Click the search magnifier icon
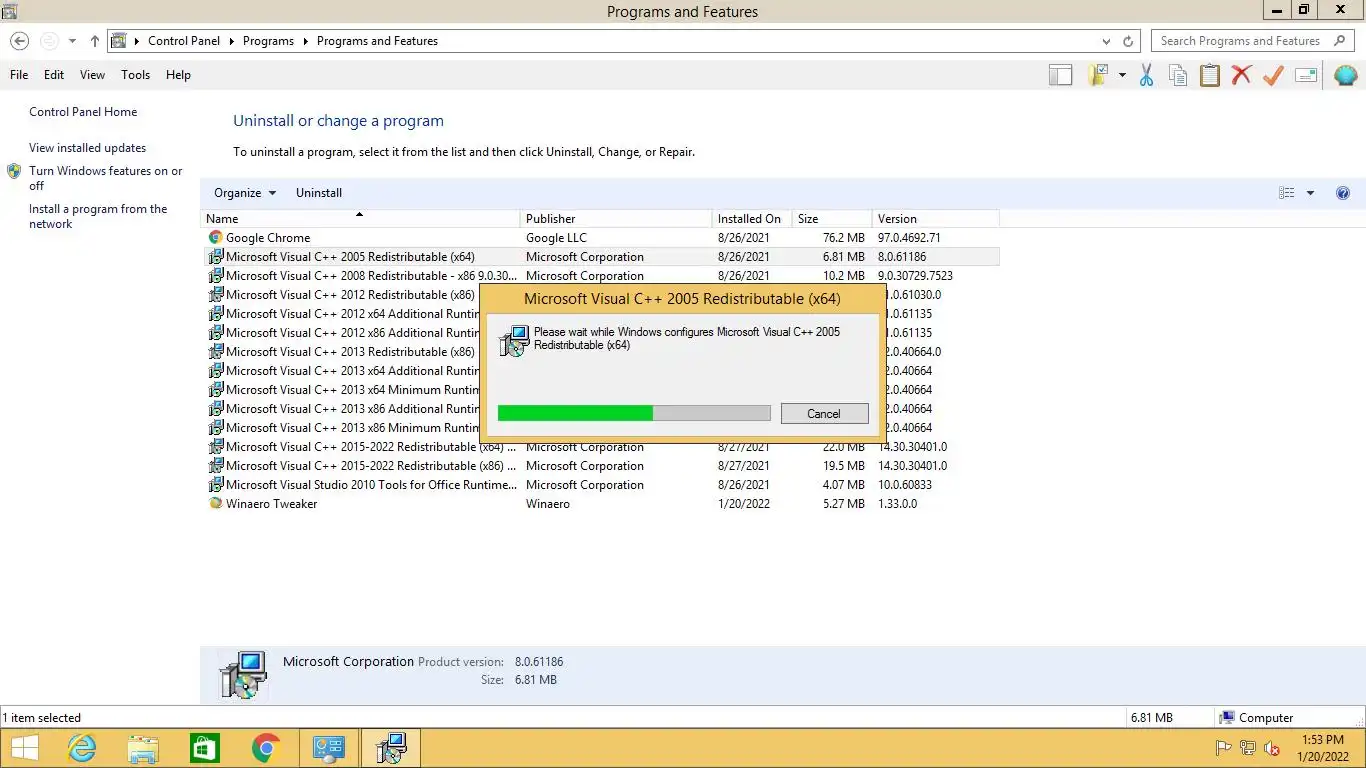Viewport: 1366px width, 768px height. (1340, 41)
